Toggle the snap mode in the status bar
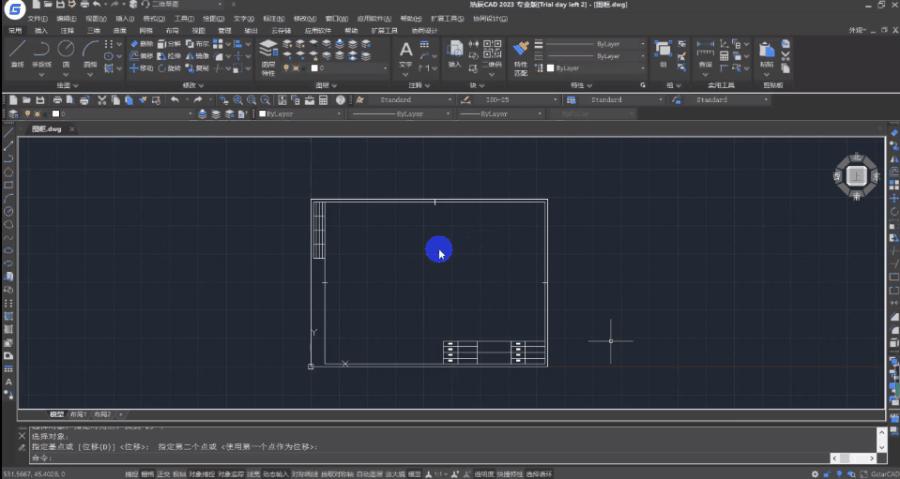 131,474
